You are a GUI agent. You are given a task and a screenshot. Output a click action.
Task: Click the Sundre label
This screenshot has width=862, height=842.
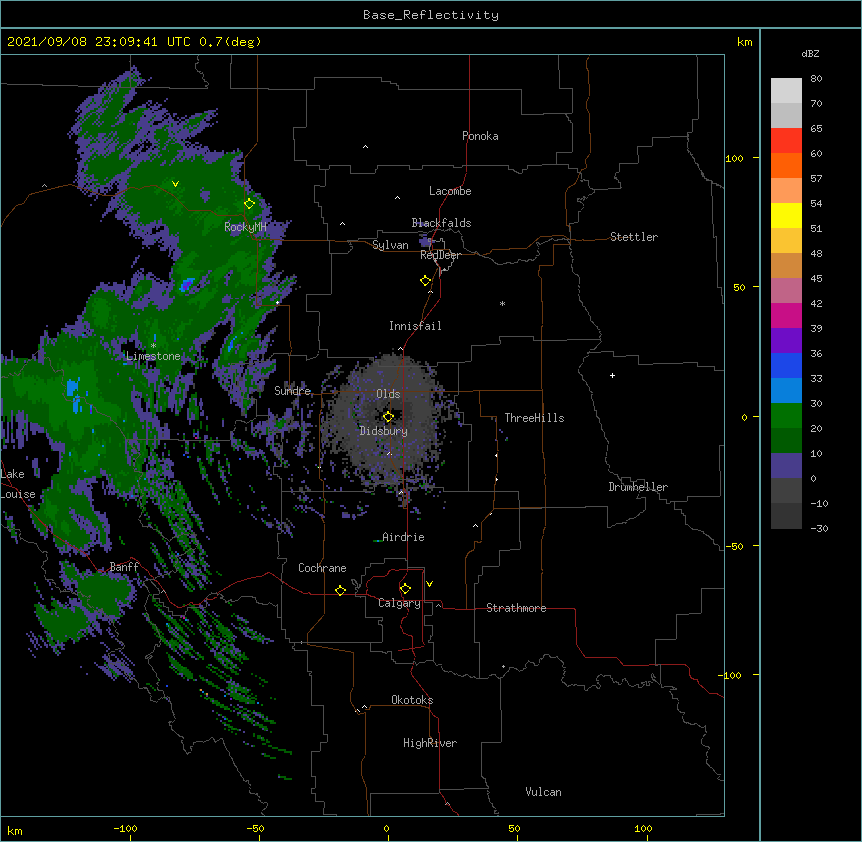[292, 391]
